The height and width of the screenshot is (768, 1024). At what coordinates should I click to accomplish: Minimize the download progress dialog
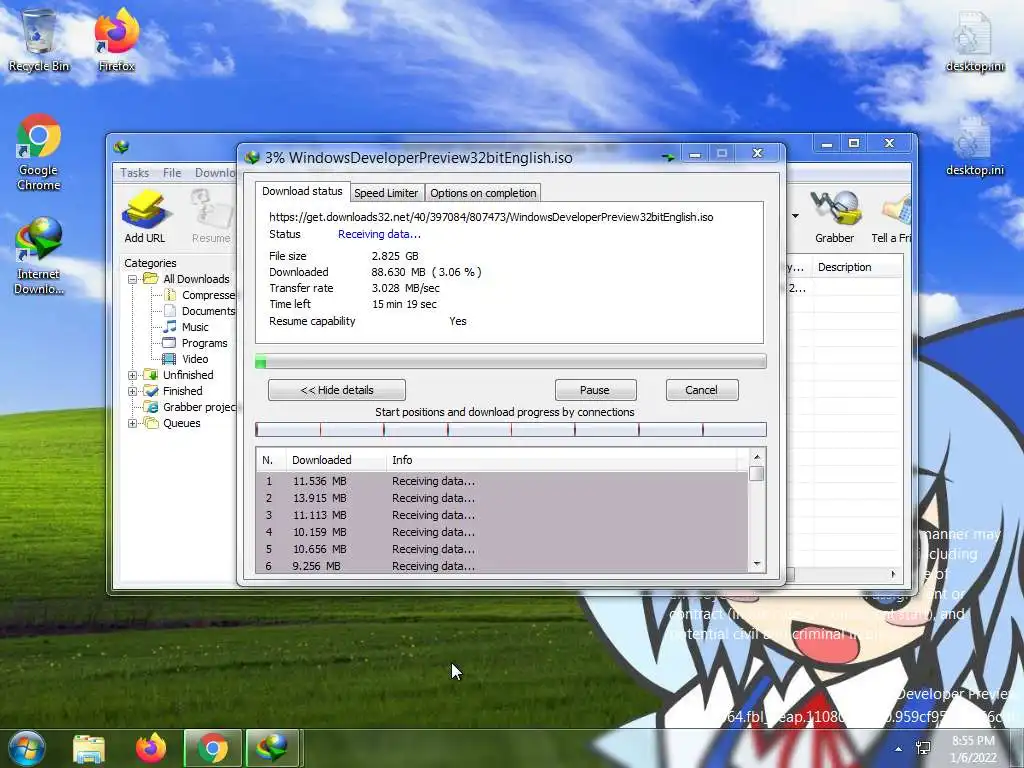(x=695, y=154)
